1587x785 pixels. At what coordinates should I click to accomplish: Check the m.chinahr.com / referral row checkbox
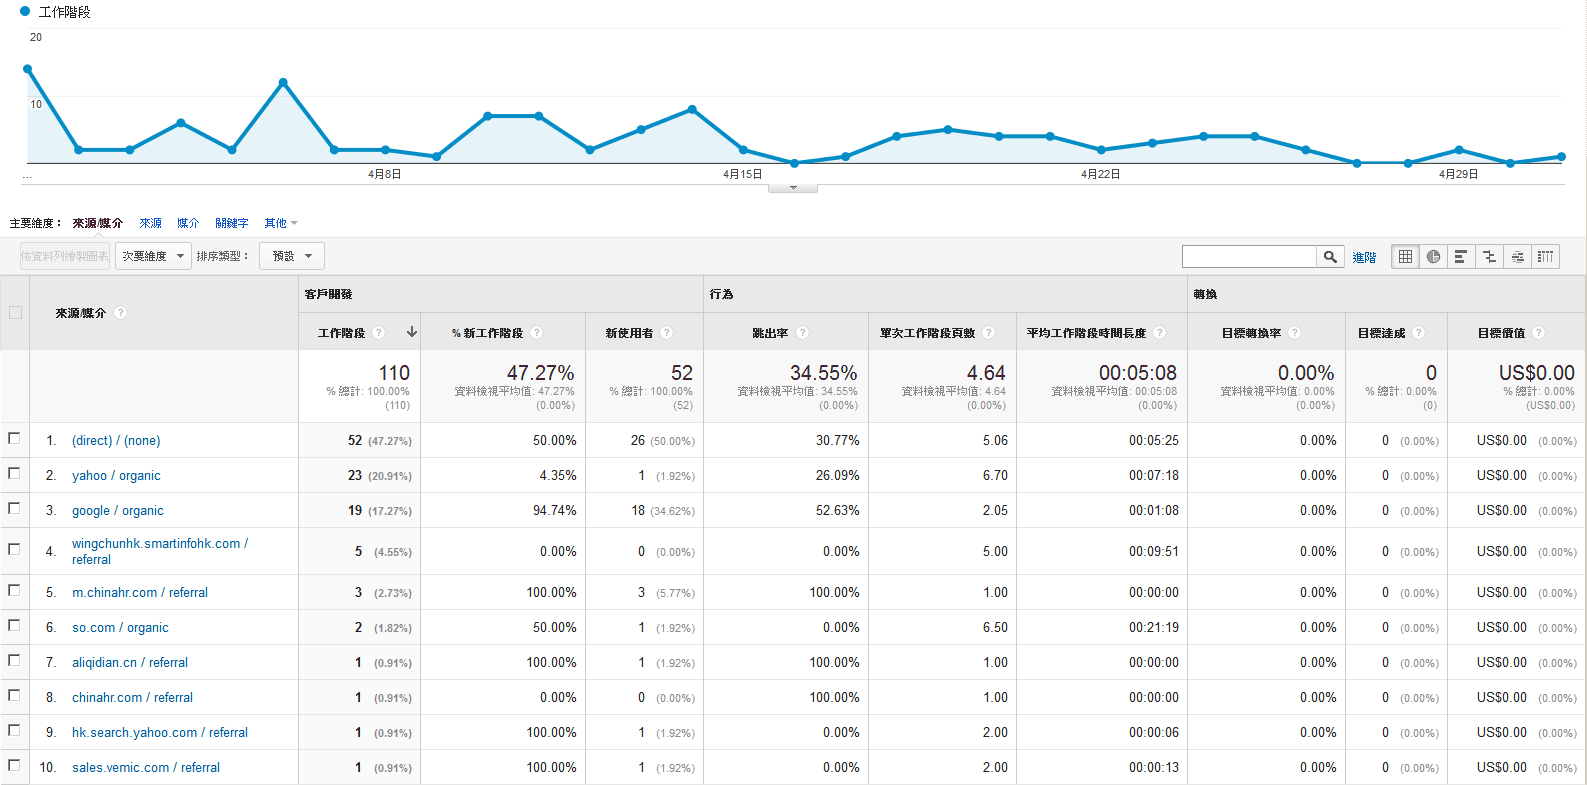[14, 590]
